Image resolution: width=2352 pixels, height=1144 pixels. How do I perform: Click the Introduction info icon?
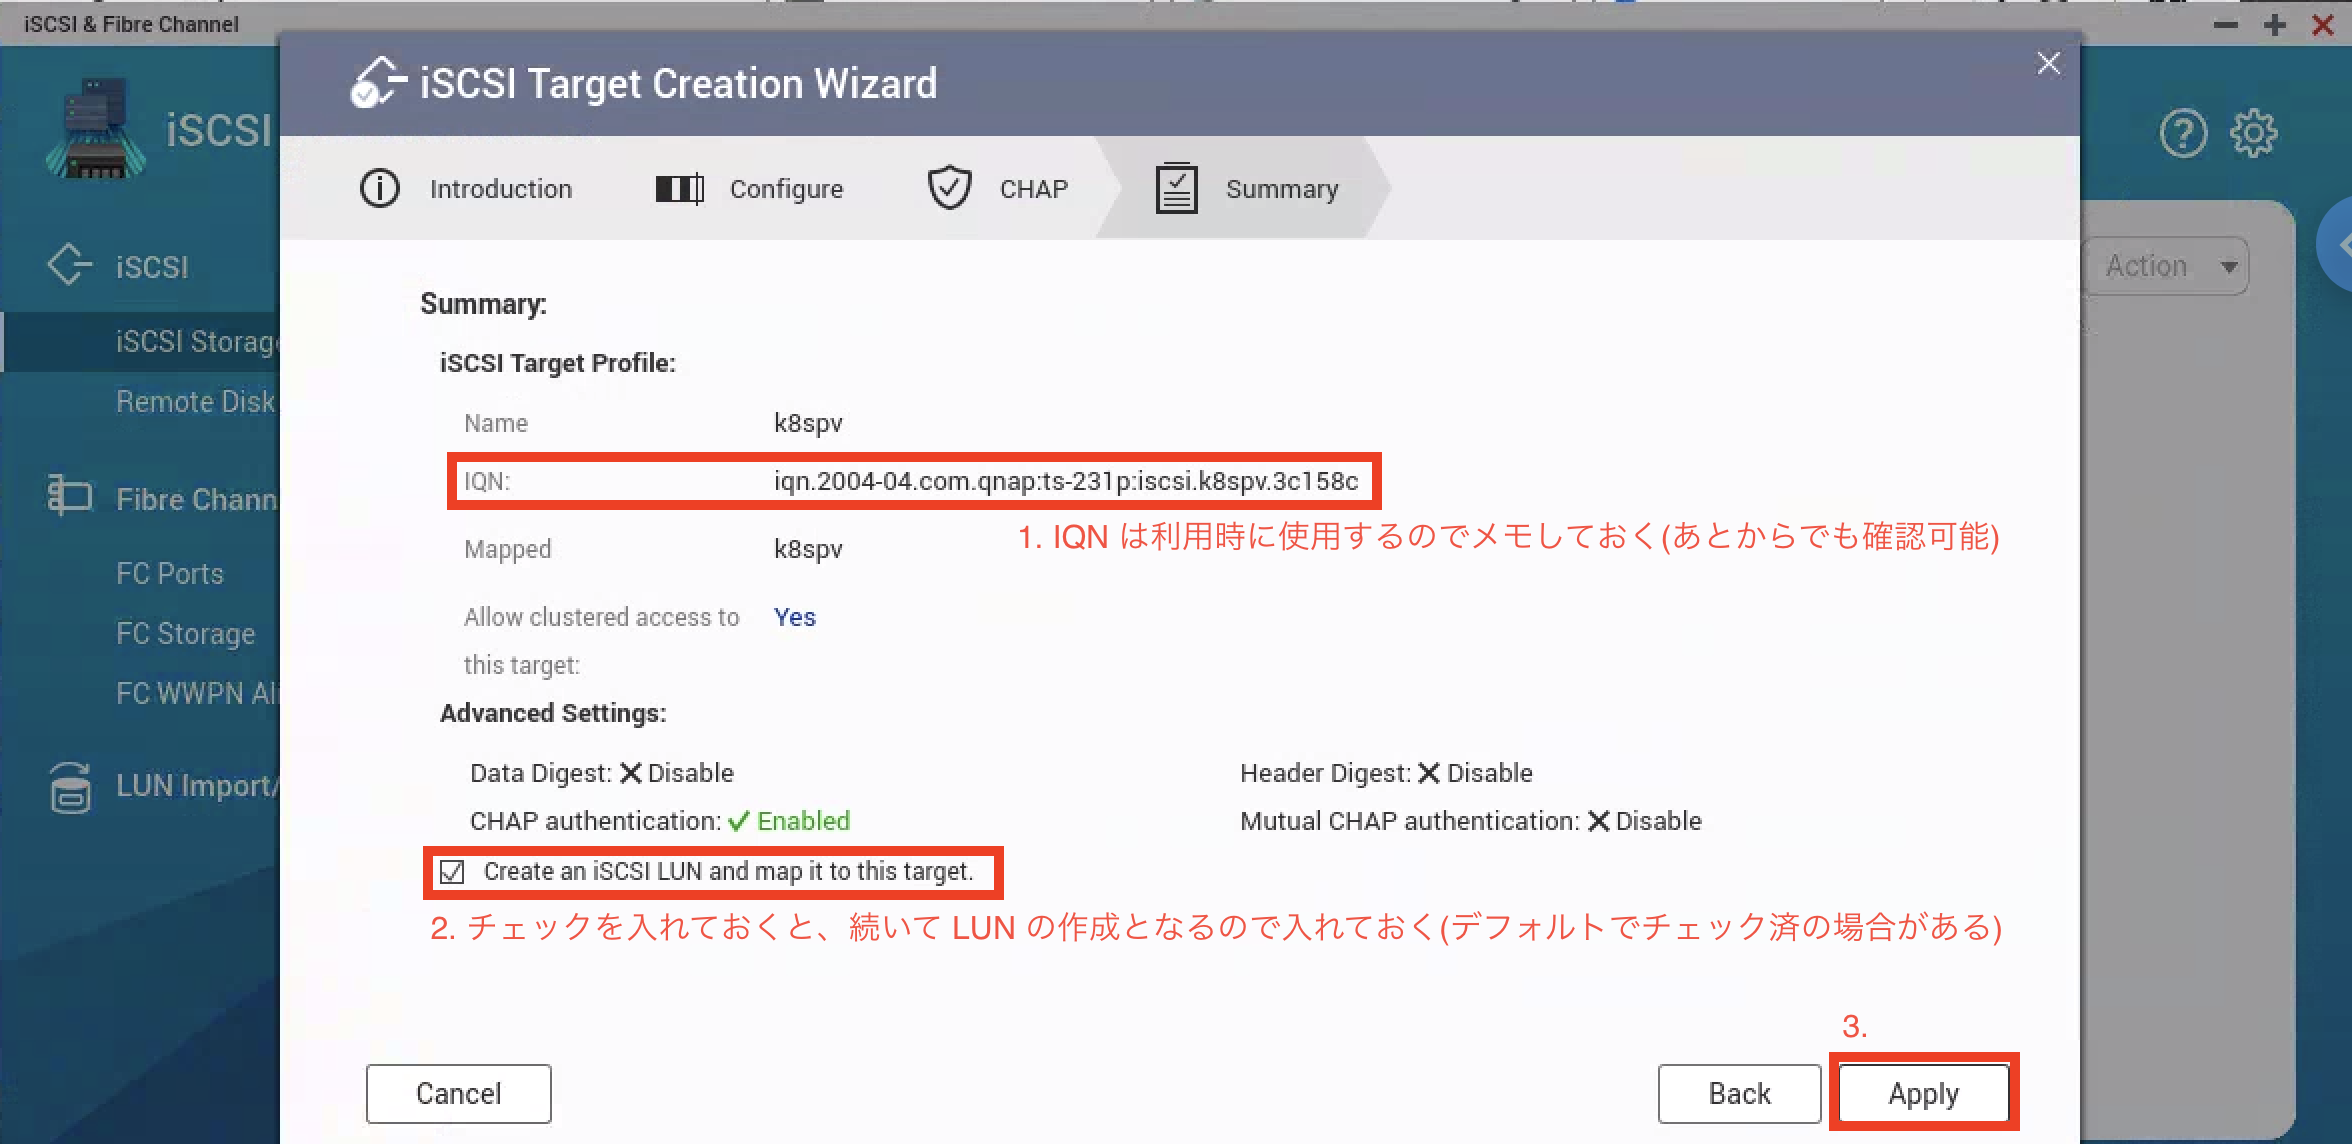(380, 188)
